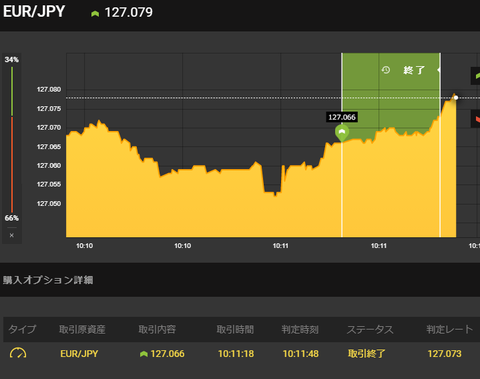The image size is (480, 379).
Task: Click the expiry time 10:11:48 cell
Action: pos(301,354)
